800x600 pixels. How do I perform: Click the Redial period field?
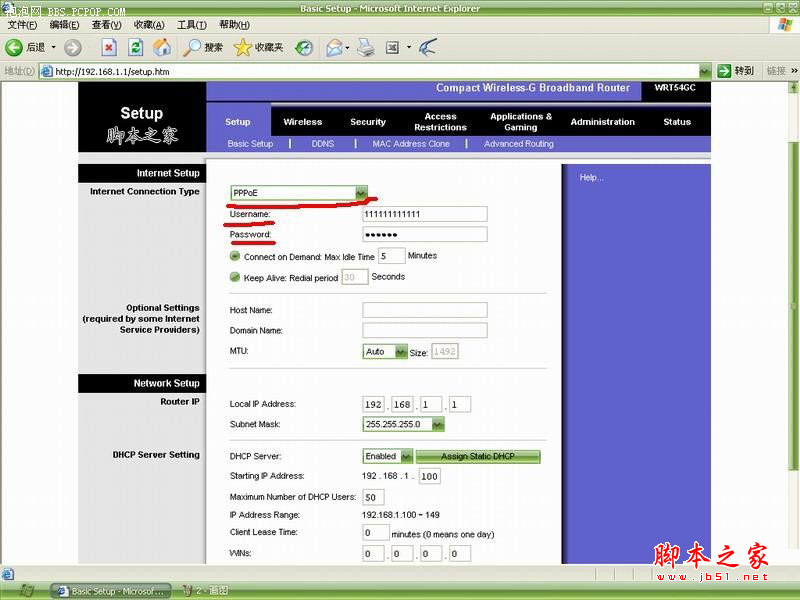354,277
